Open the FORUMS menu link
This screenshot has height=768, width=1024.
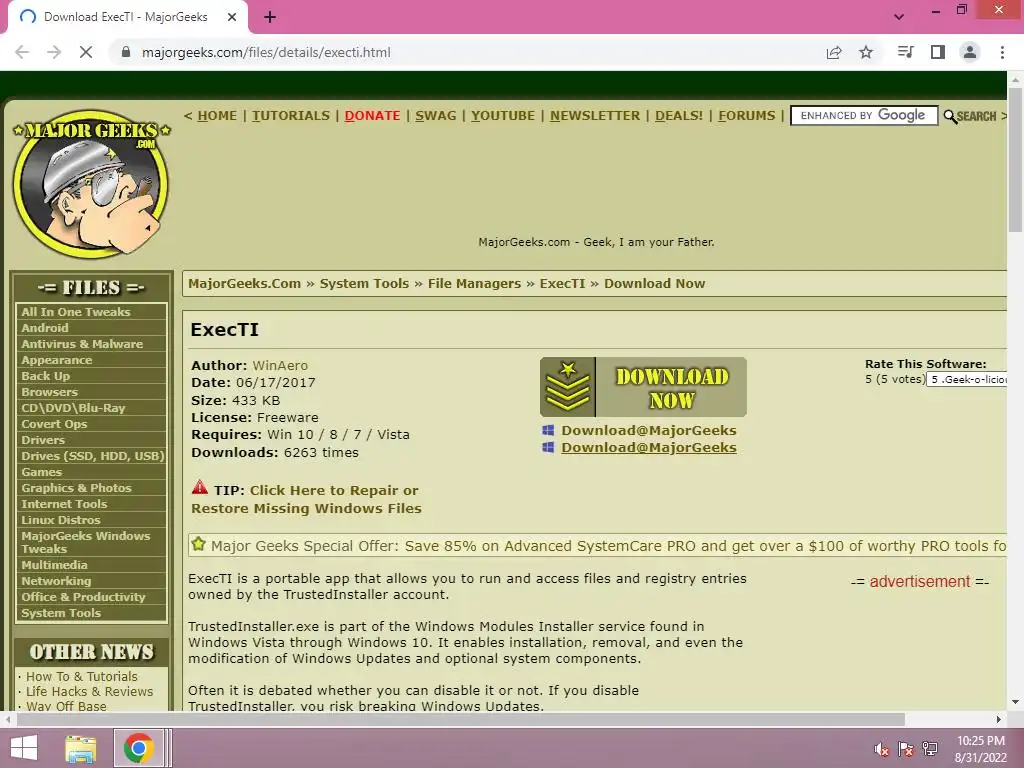coord(746,116)
